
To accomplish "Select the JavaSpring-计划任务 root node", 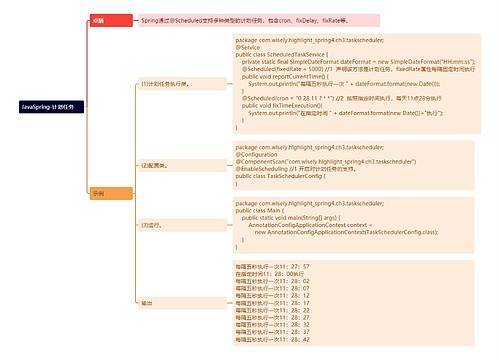I will click(51, 107).
